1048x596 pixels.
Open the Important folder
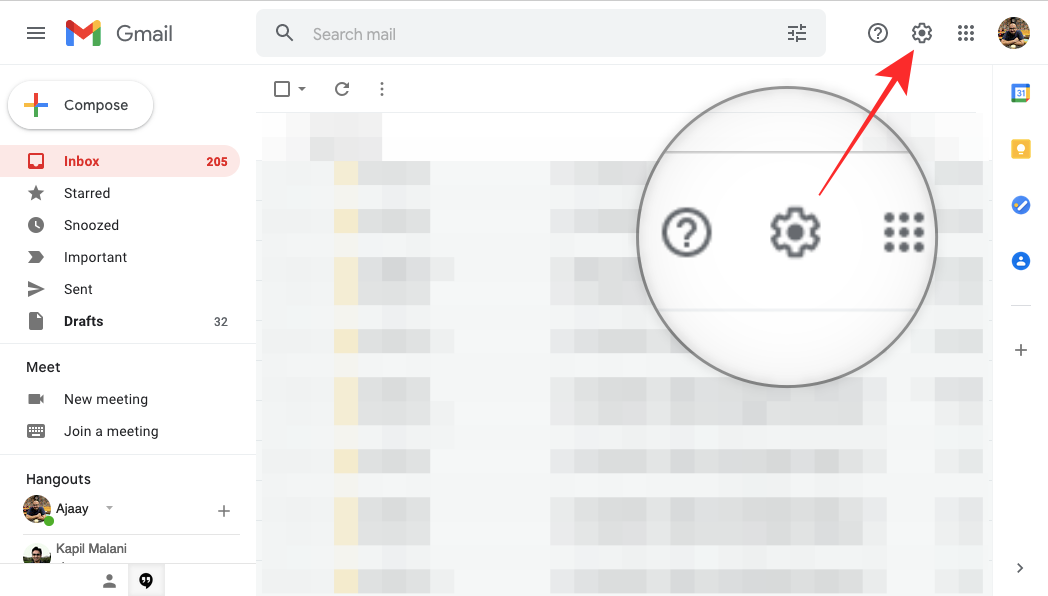pyautogui.click(x=120, y=257)
